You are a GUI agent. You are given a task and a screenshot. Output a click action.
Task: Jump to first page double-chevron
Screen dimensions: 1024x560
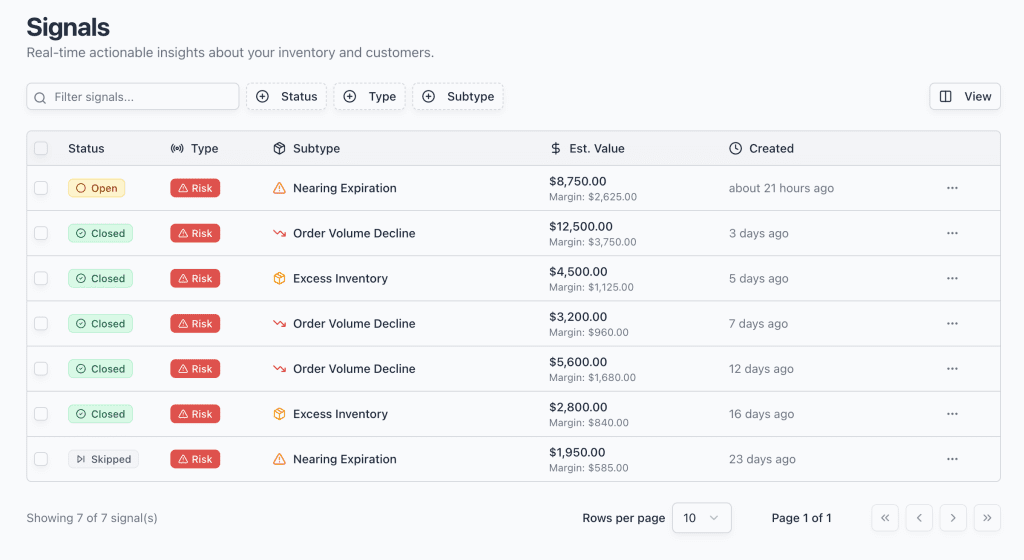click(x=885, y=518)
